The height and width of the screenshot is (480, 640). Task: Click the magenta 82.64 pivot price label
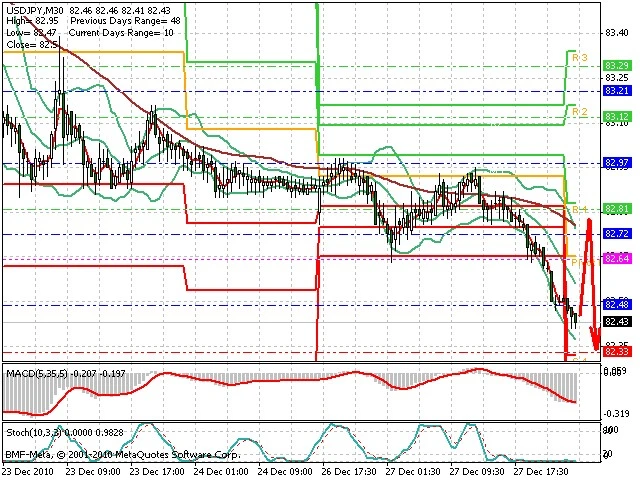pyautogui.click(x=617, y=258)
